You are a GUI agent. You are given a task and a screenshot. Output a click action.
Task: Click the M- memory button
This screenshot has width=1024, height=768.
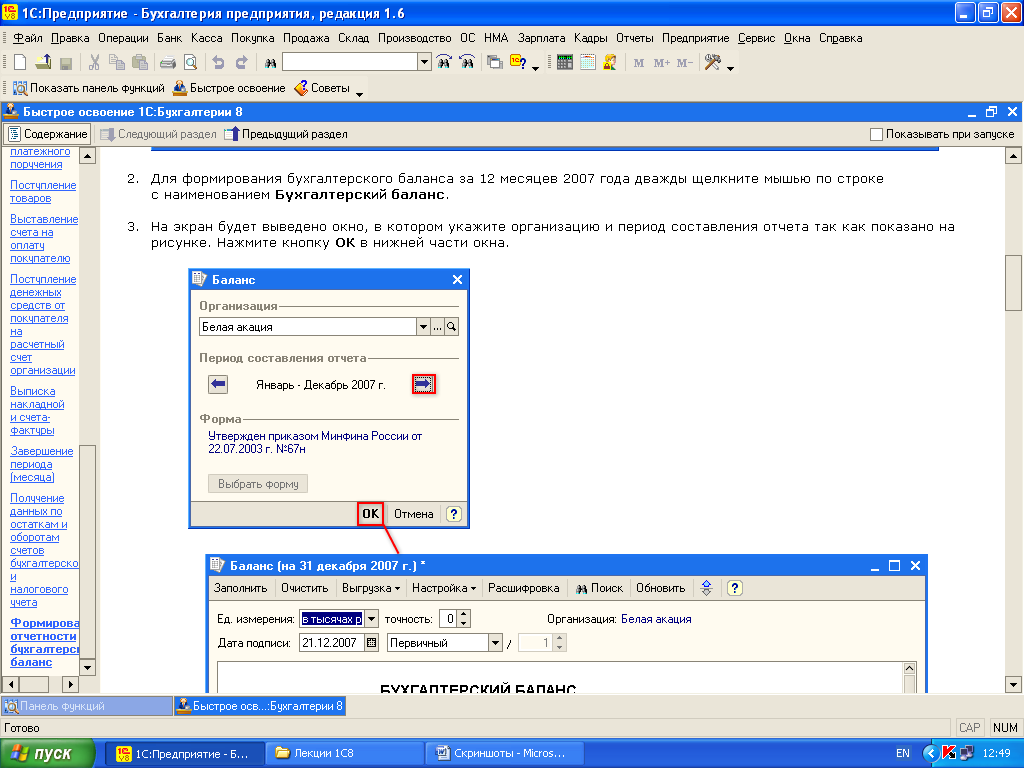pos(684,63)
